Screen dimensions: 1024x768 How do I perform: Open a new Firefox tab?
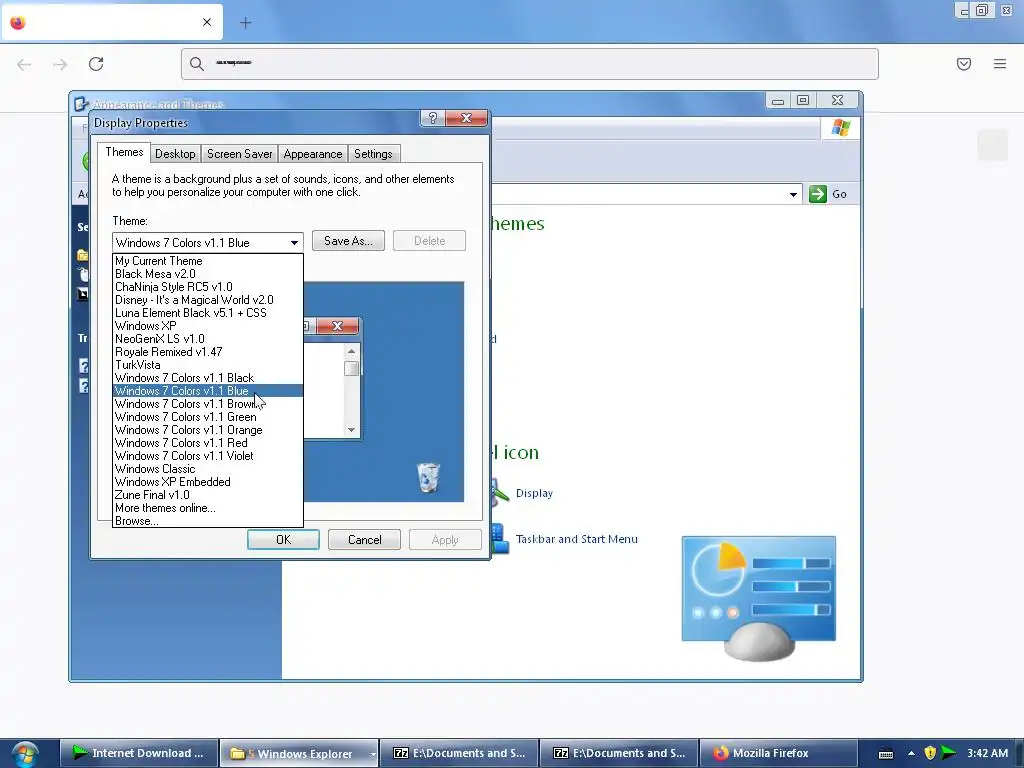tap(246, 23)
